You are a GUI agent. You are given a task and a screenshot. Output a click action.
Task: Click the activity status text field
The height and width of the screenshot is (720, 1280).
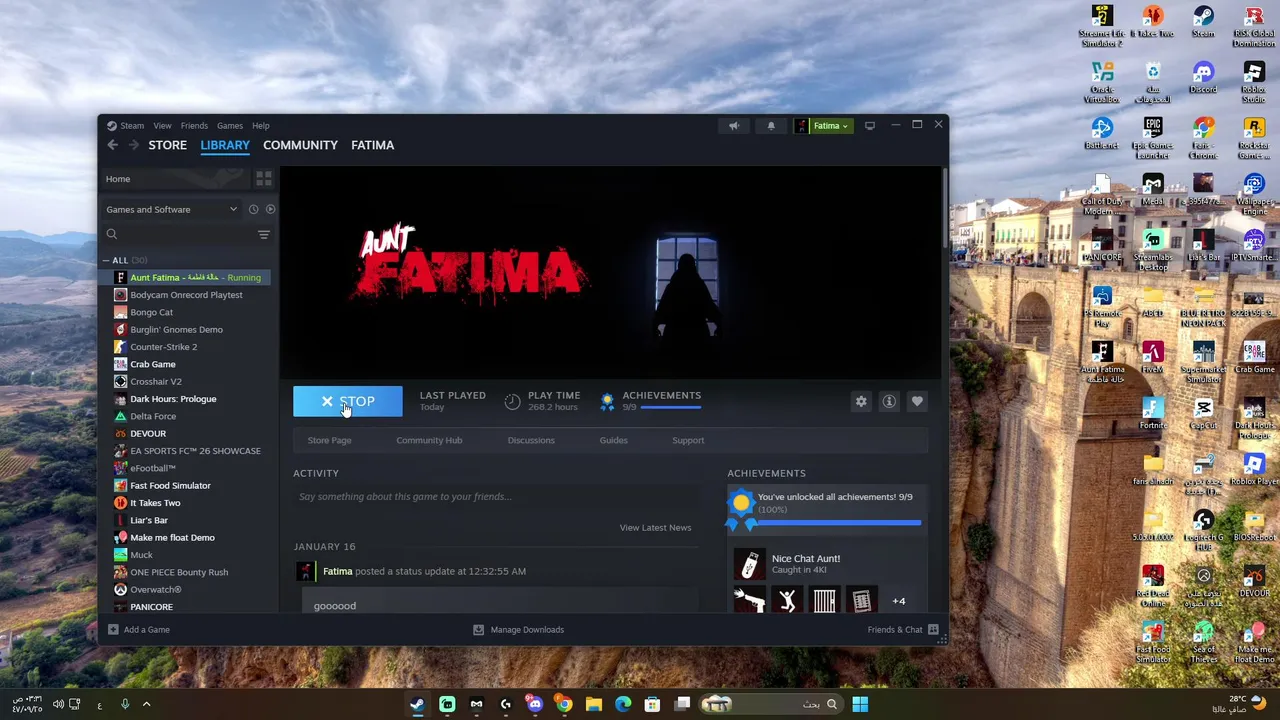(x=496, y=496)
